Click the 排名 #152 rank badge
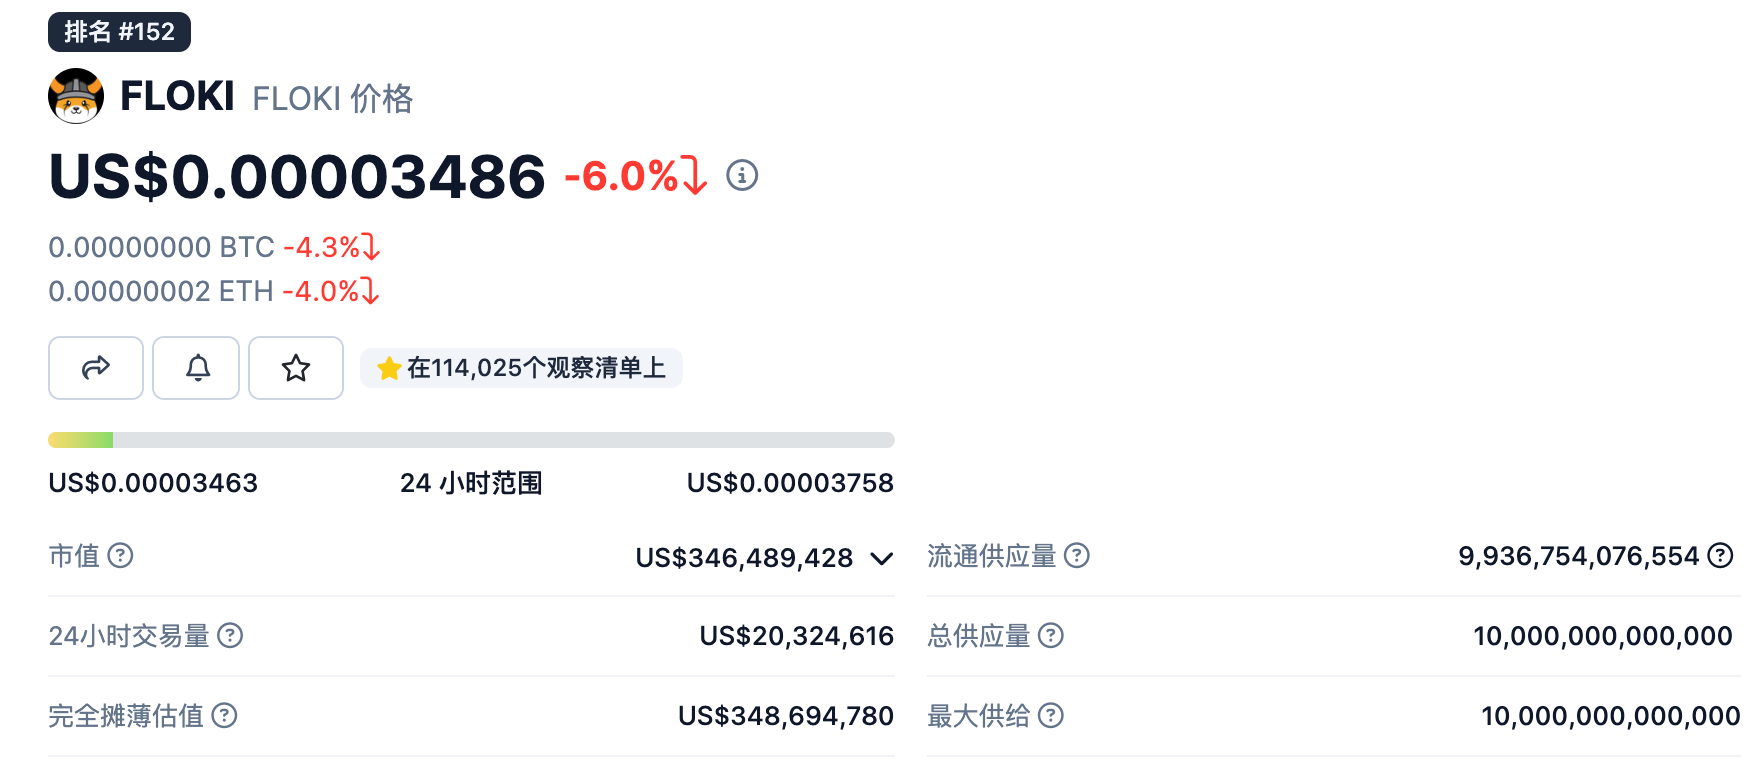This screenshot has height=760, width=1752. pos(119,32)
